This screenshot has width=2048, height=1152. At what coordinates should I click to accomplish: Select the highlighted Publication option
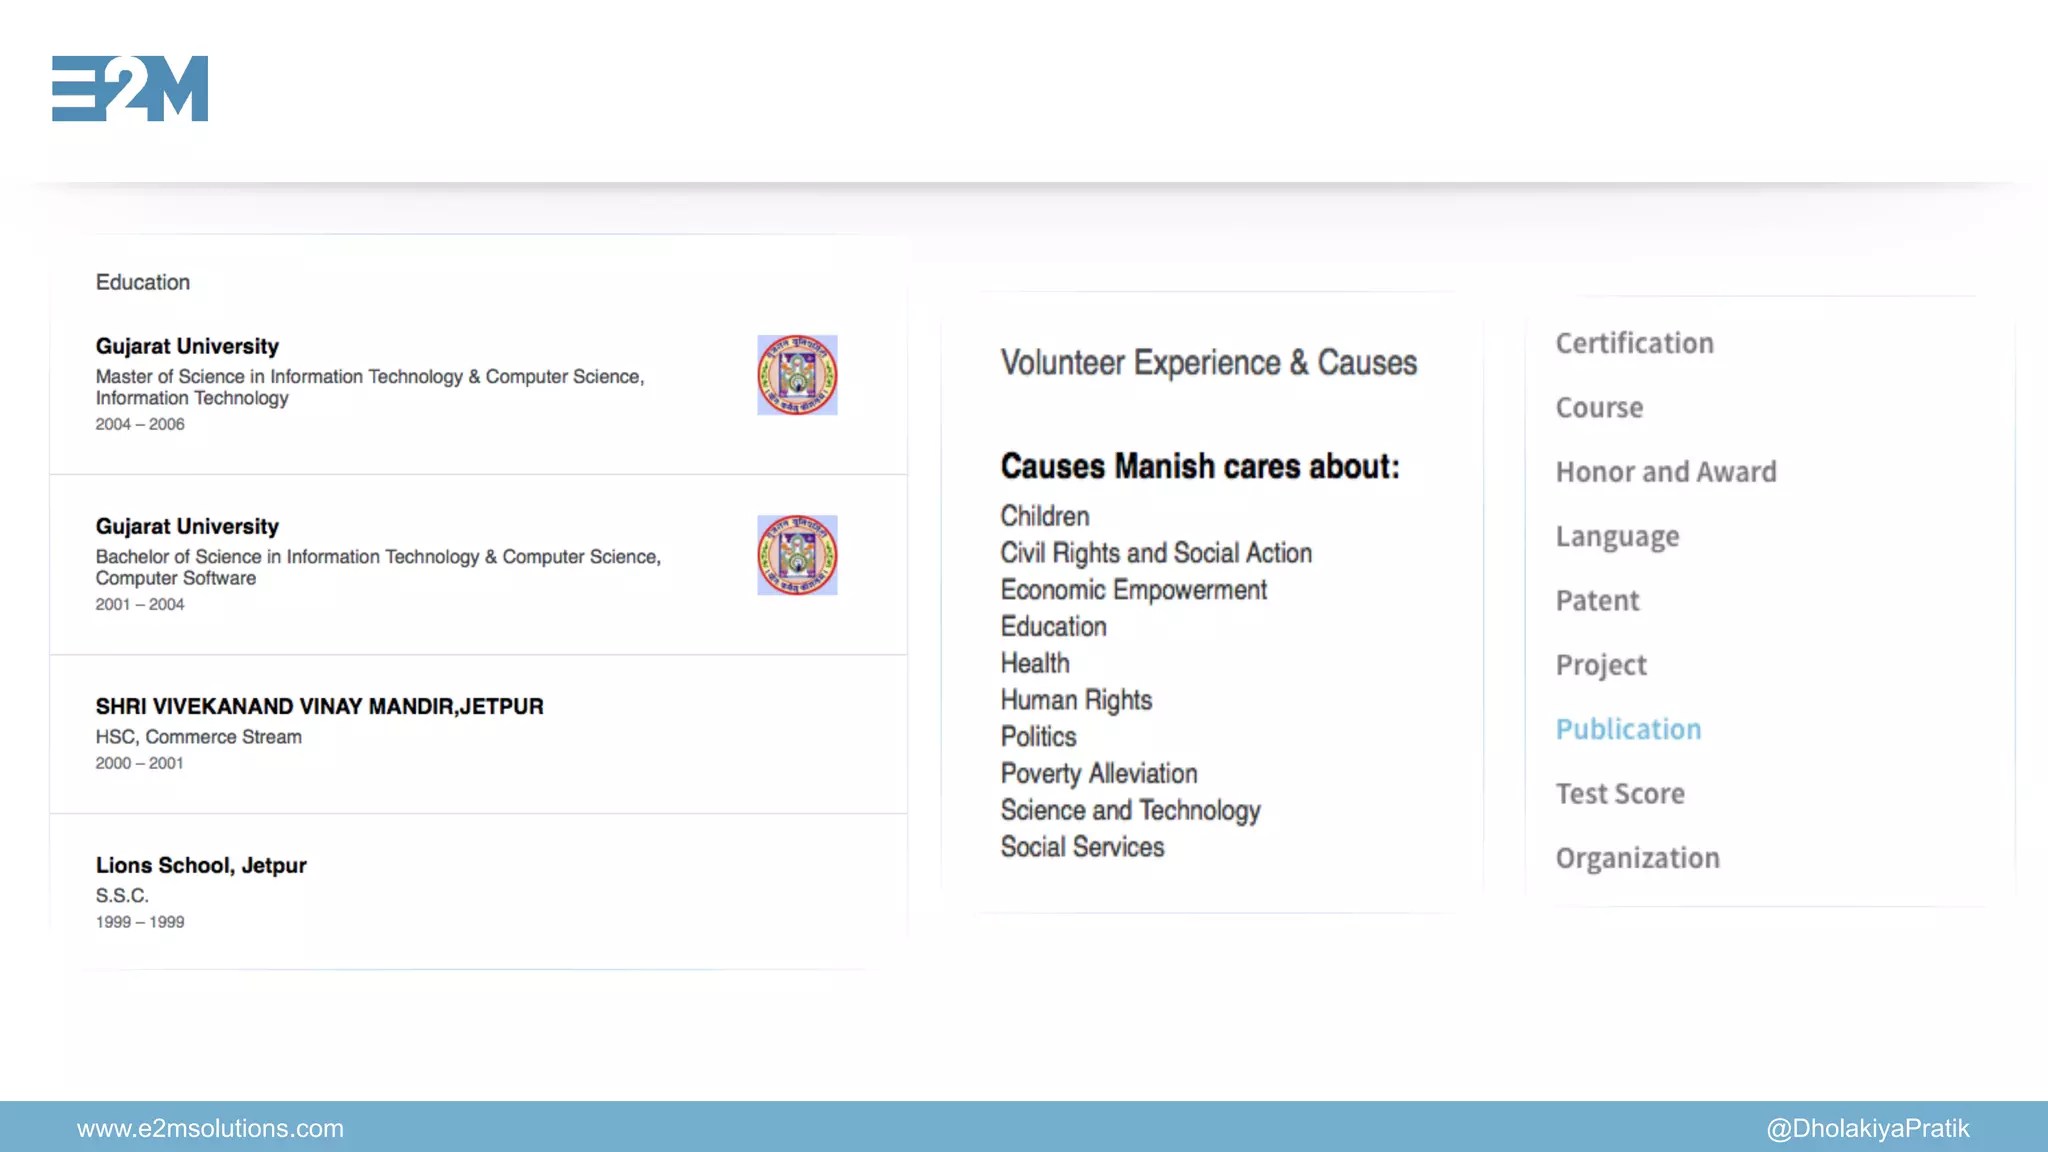pos(1628,729)
